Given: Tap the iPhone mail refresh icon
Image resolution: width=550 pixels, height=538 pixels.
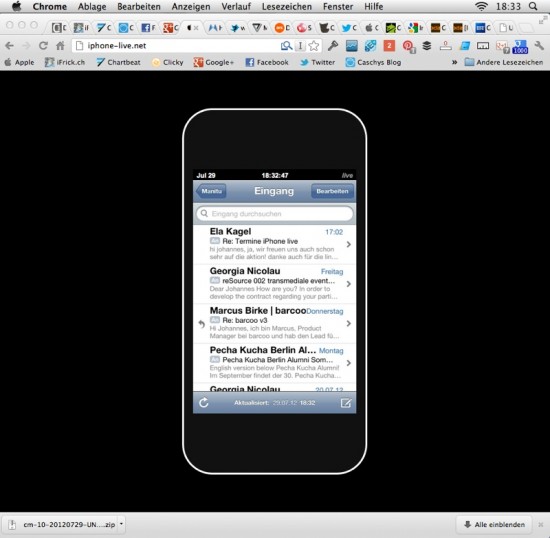Looking at the screenshot, I should coord(204,403).
